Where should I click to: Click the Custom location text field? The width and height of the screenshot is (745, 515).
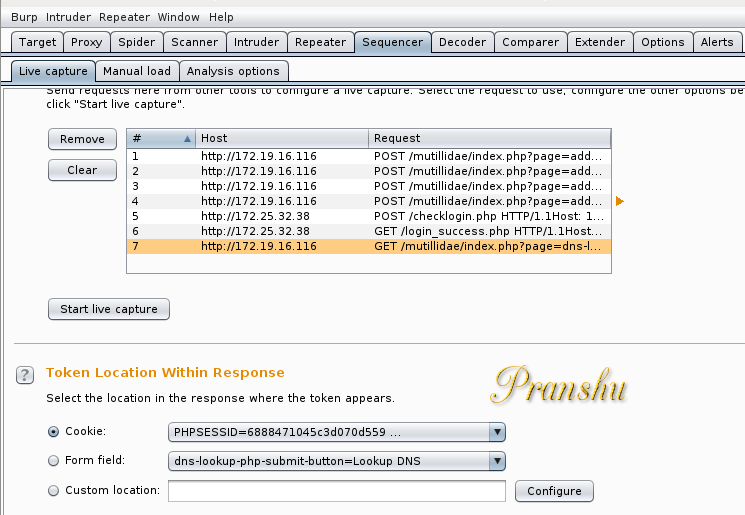[x=336, y=491]
